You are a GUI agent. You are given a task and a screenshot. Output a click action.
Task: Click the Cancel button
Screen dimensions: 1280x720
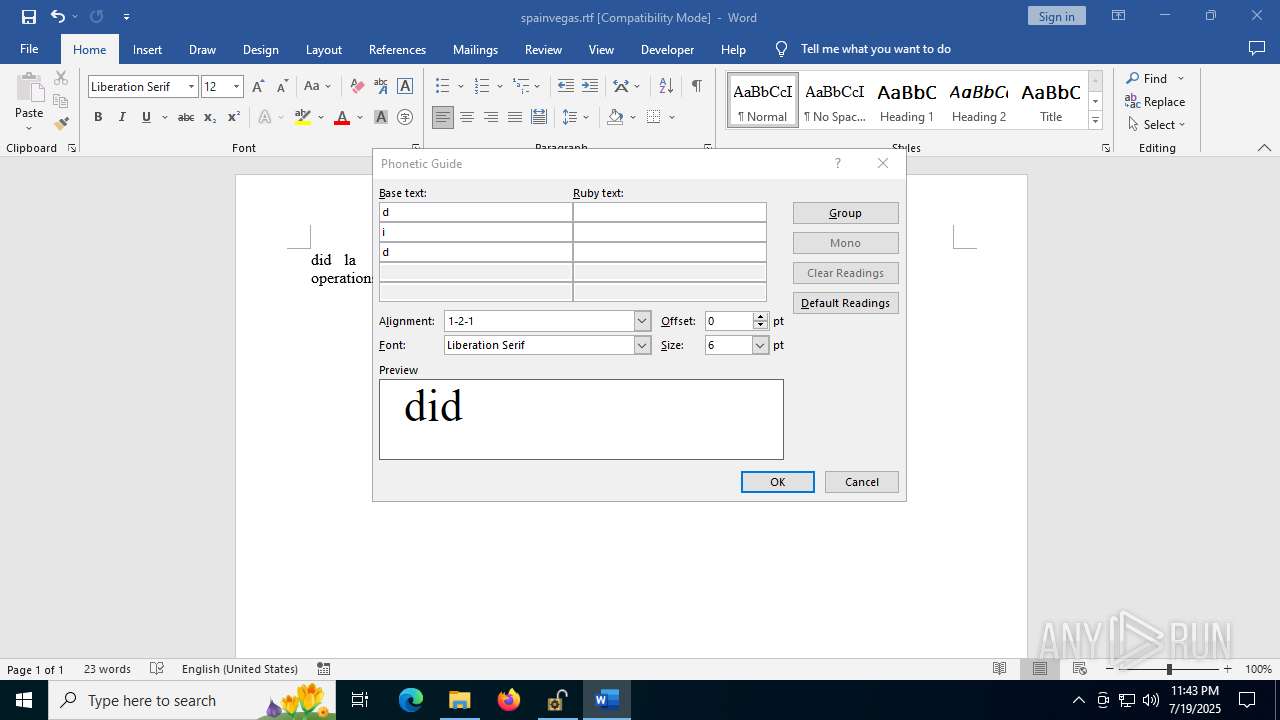coord(861,482)
